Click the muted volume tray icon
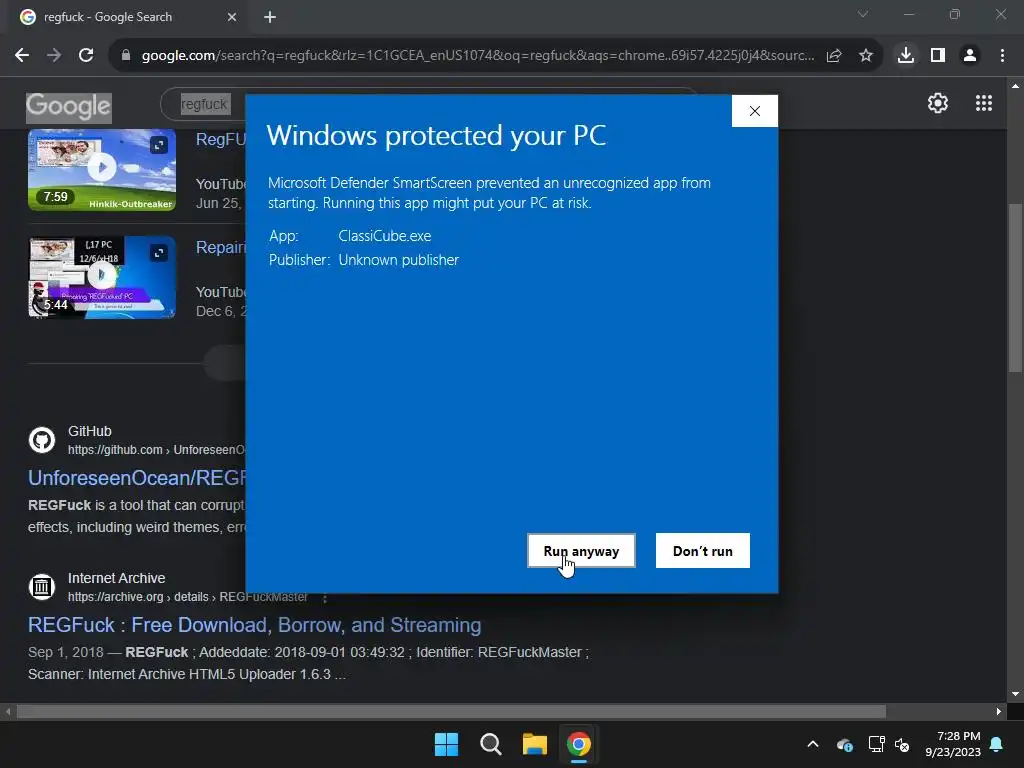Viewport: 1024px width, 768px height. 902,744
